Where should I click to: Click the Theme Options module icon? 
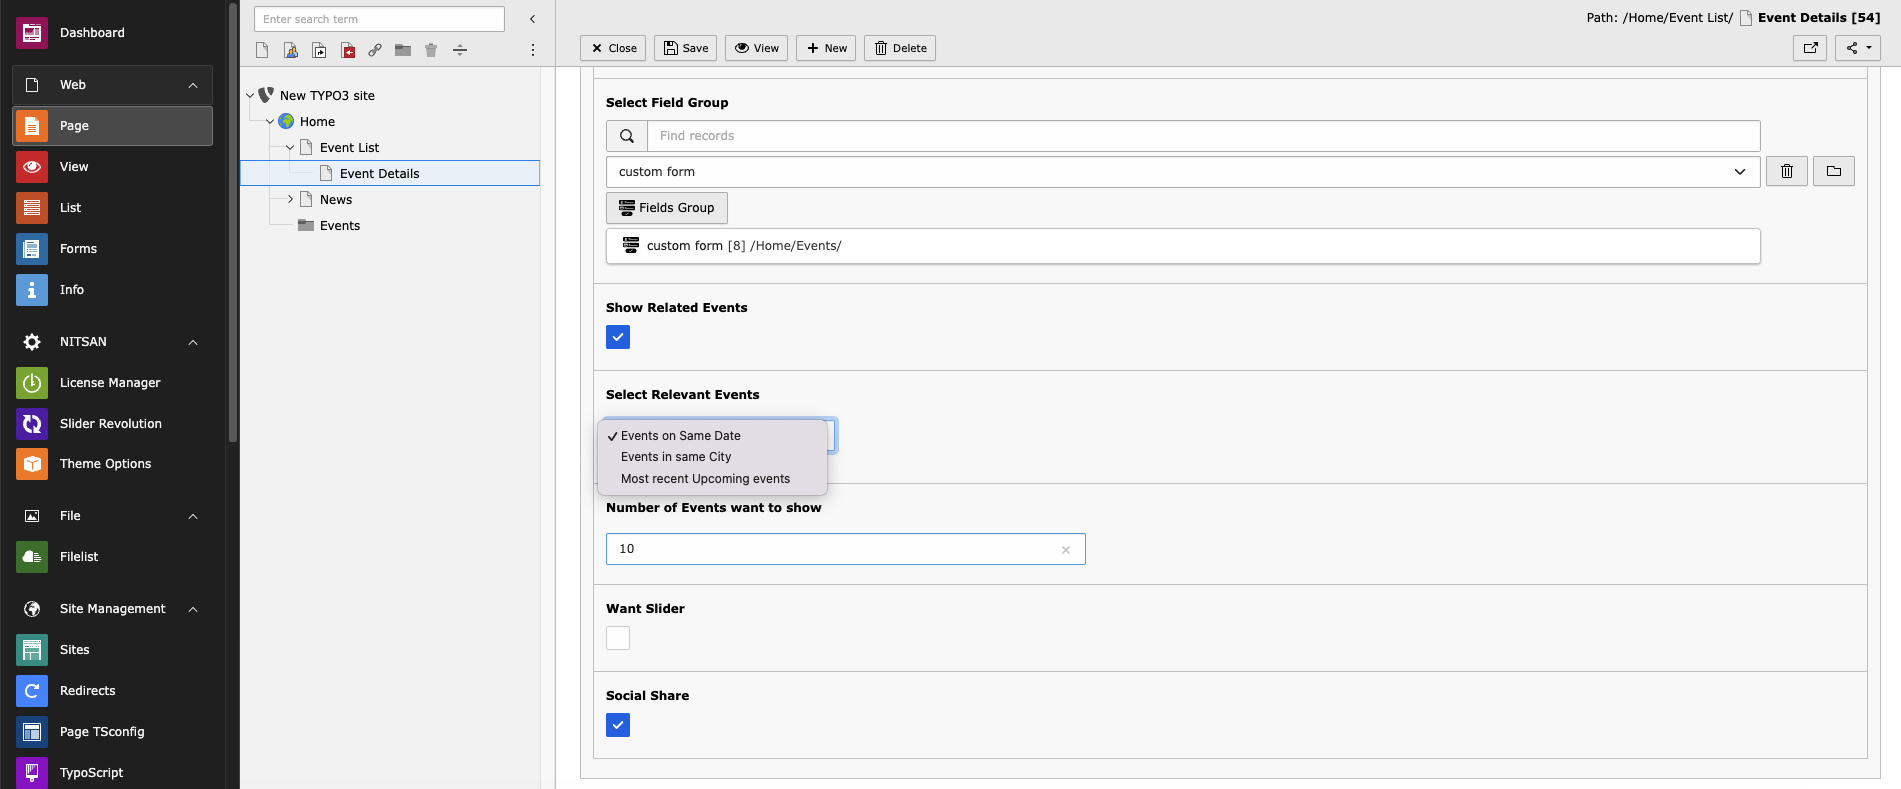pyautogui.click(x=32, y=464)
